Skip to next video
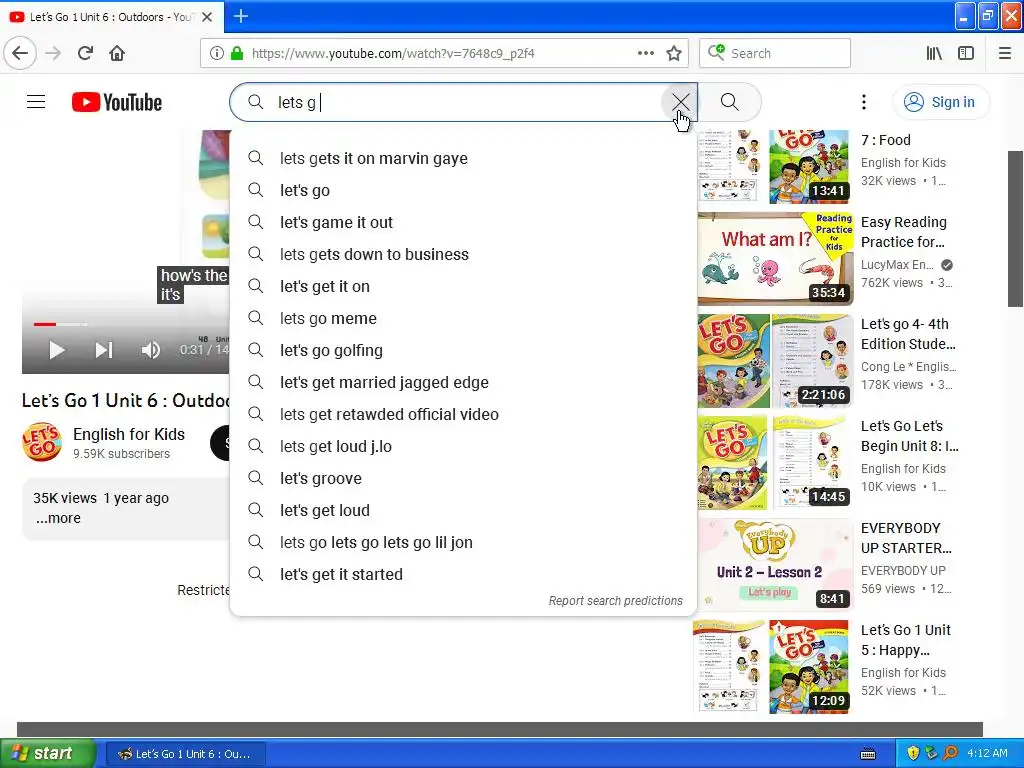The height and width of the screenshot is (768, 1024). coord(103,350)
